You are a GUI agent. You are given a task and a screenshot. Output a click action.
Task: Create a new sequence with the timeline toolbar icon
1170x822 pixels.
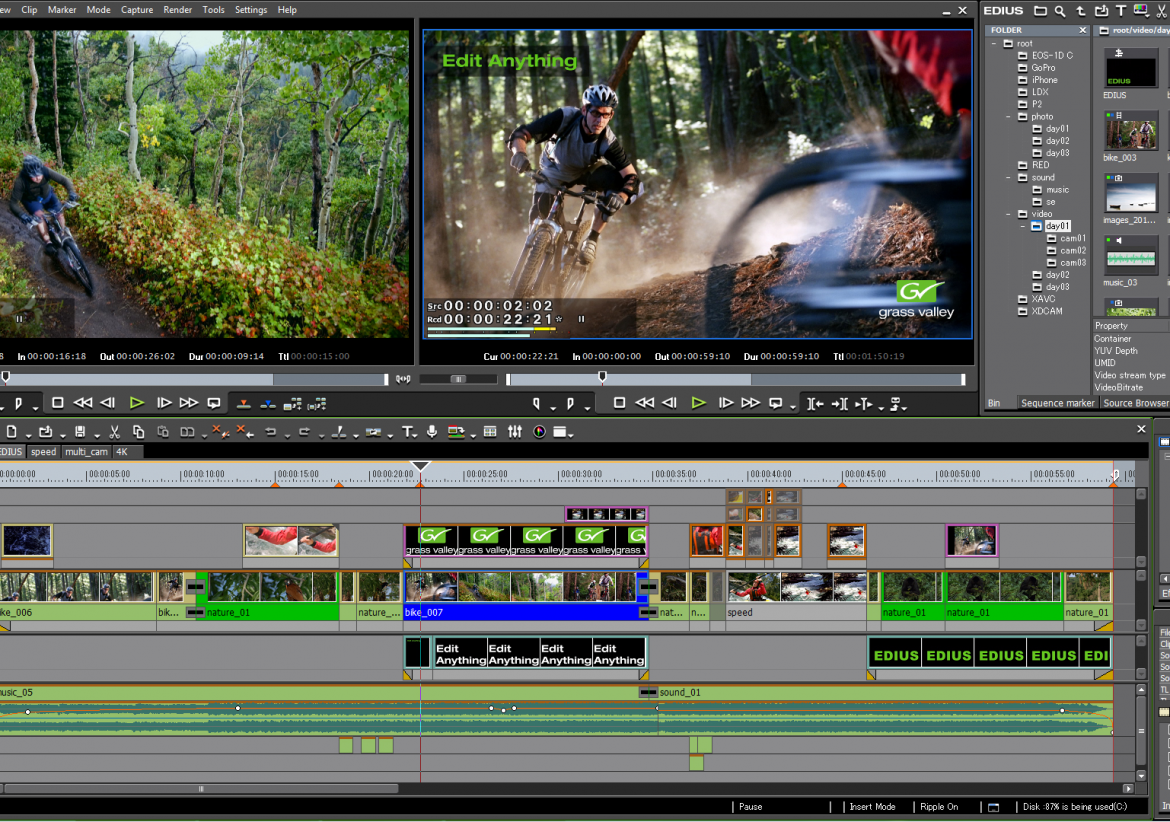point(11,432)
